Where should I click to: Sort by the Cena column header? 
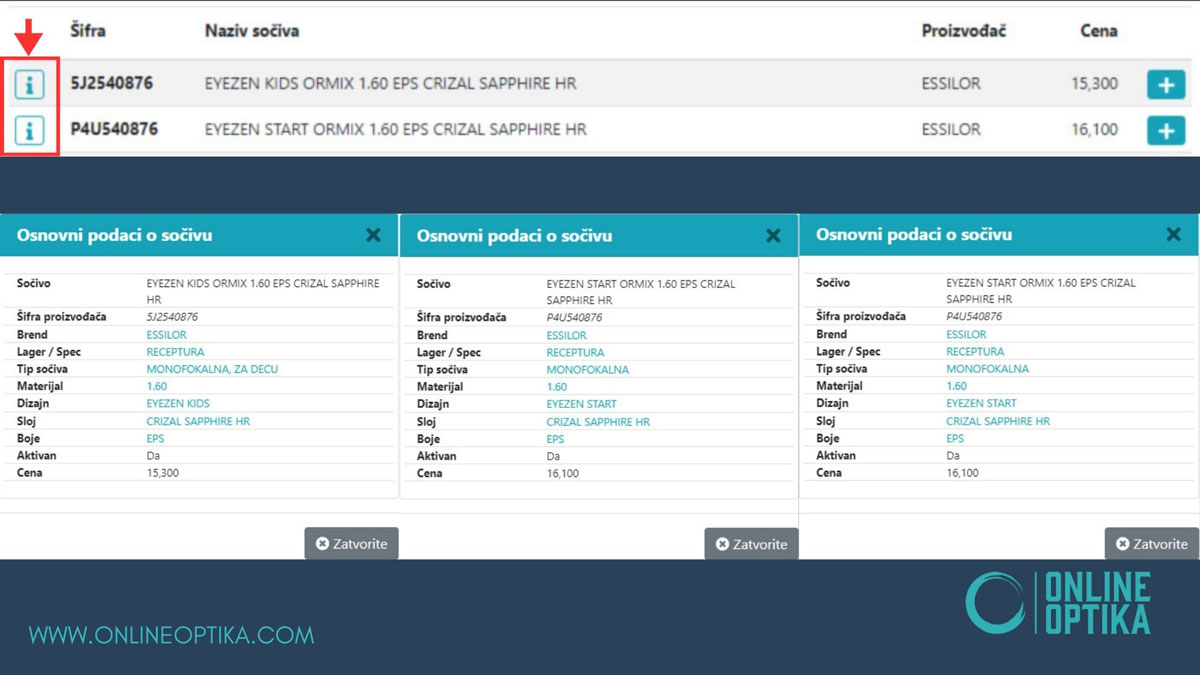[x=1098, y=31]
